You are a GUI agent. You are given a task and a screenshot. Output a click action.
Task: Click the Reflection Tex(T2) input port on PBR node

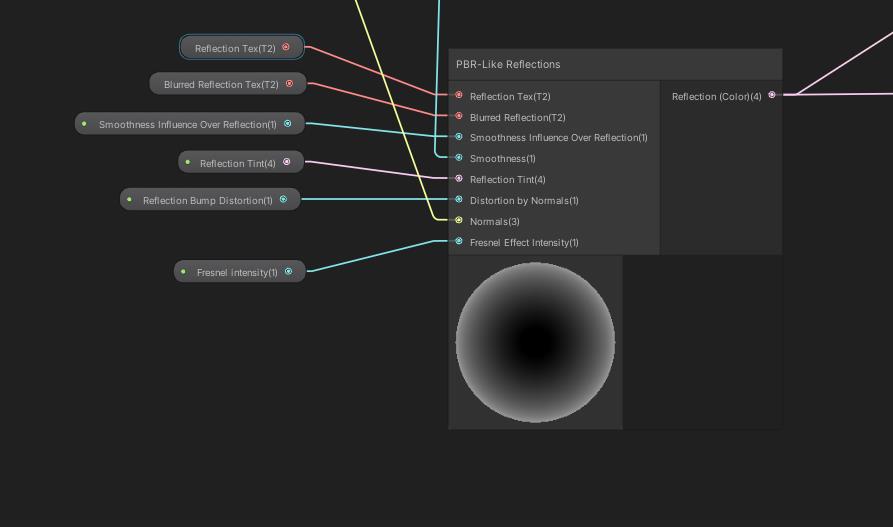(458, 95)
